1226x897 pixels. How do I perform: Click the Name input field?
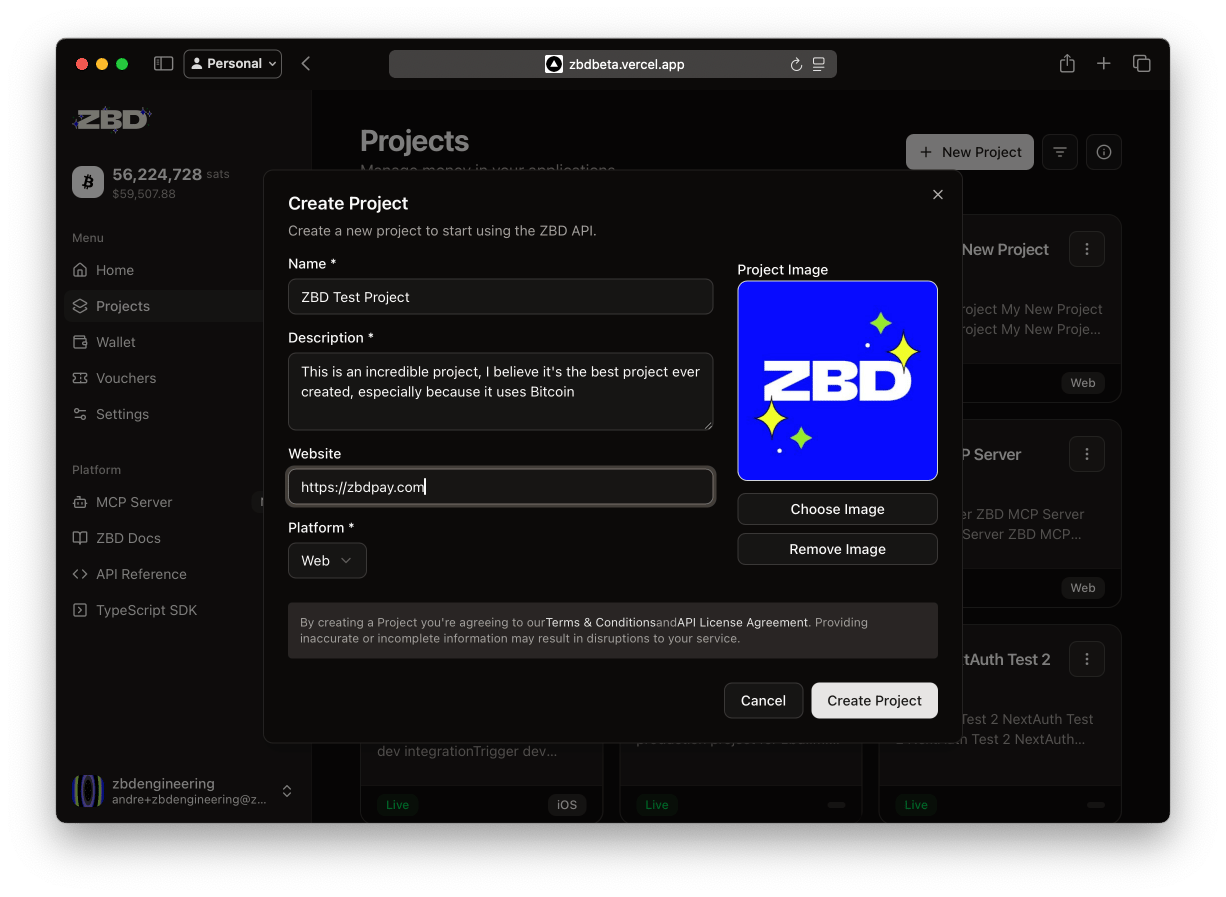coord(501,297)
